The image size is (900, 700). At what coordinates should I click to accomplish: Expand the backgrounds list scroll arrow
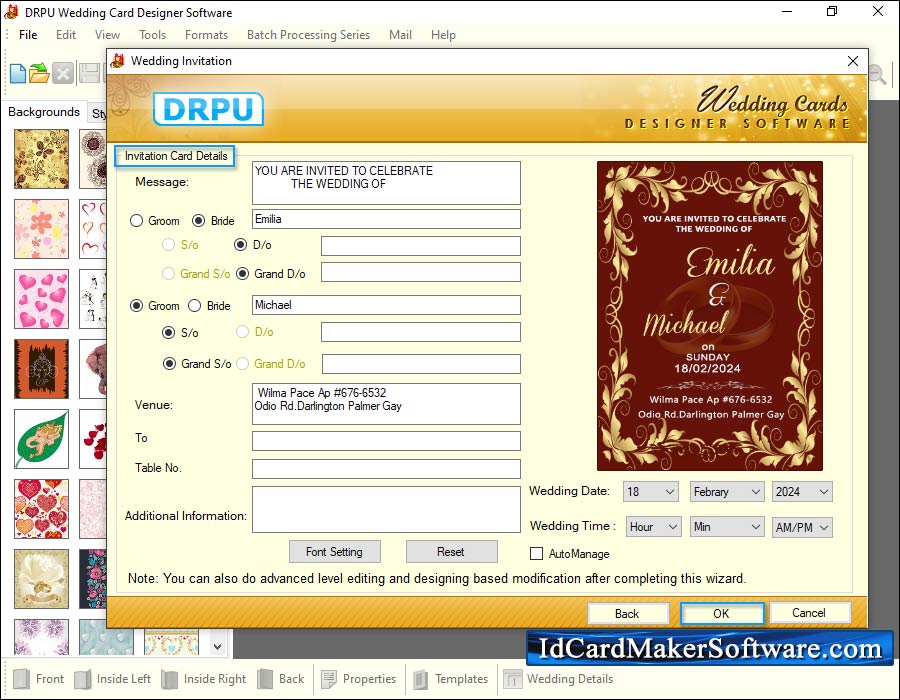click(x=218, y=647)
